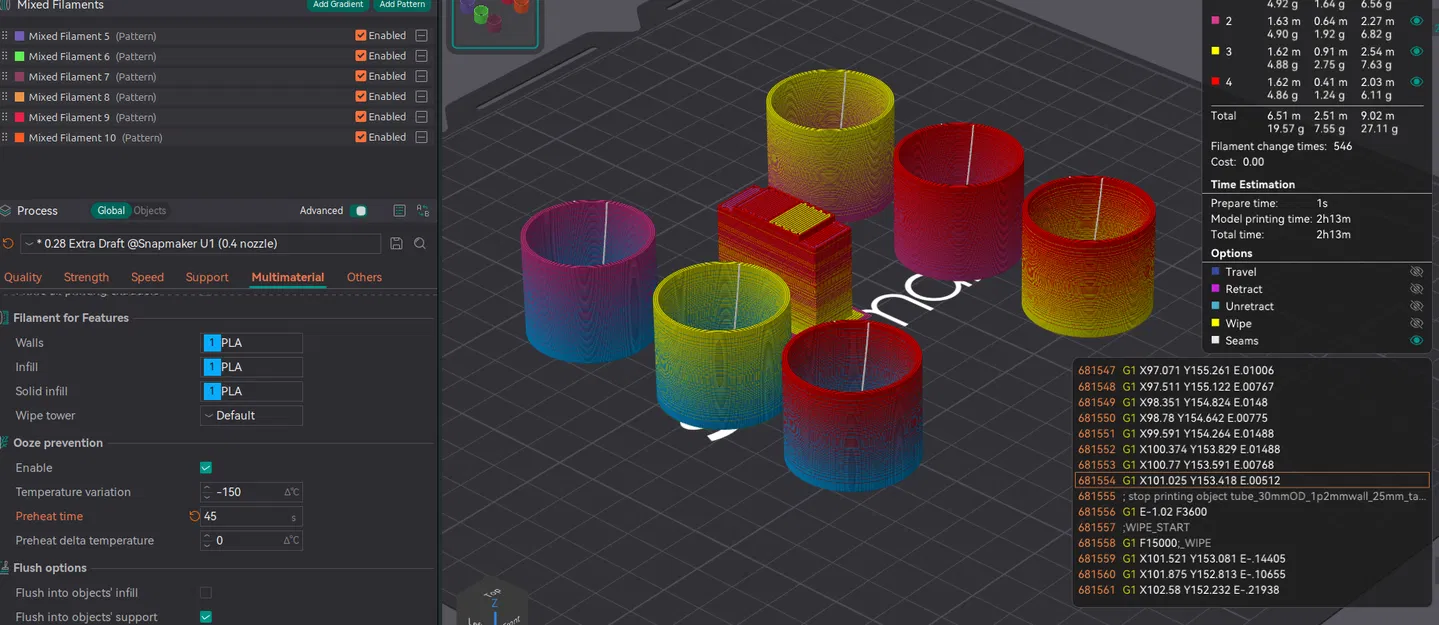Click the minus icon for Mixed Filament 7
Viewport: 1439px width, 625px height.
(421, 76)
